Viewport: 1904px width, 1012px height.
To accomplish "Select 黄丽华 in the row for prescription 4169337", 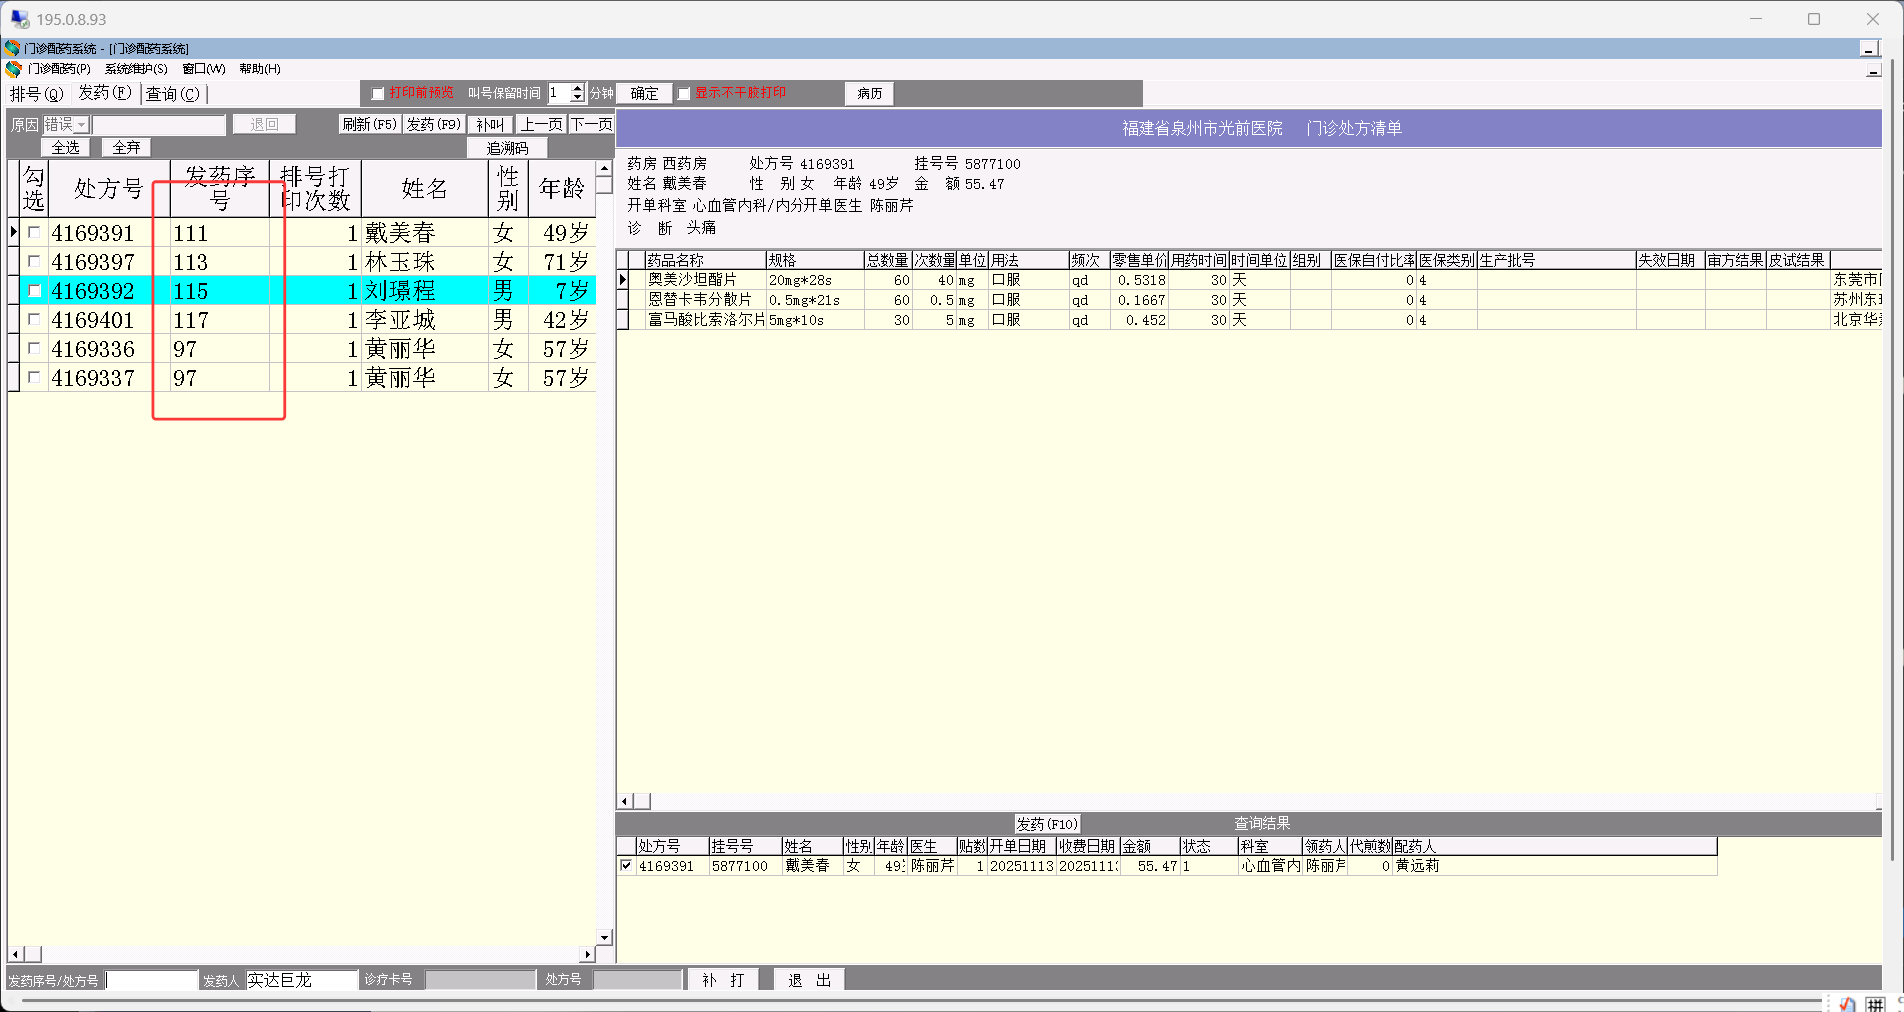I will pos(400,378).
